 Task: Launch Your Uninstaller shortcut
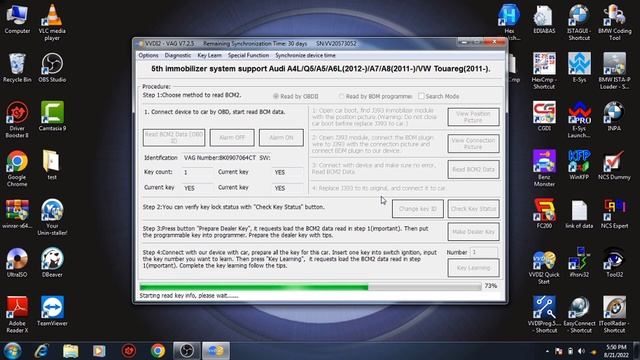pyautogui.click(x=52, y=217)
